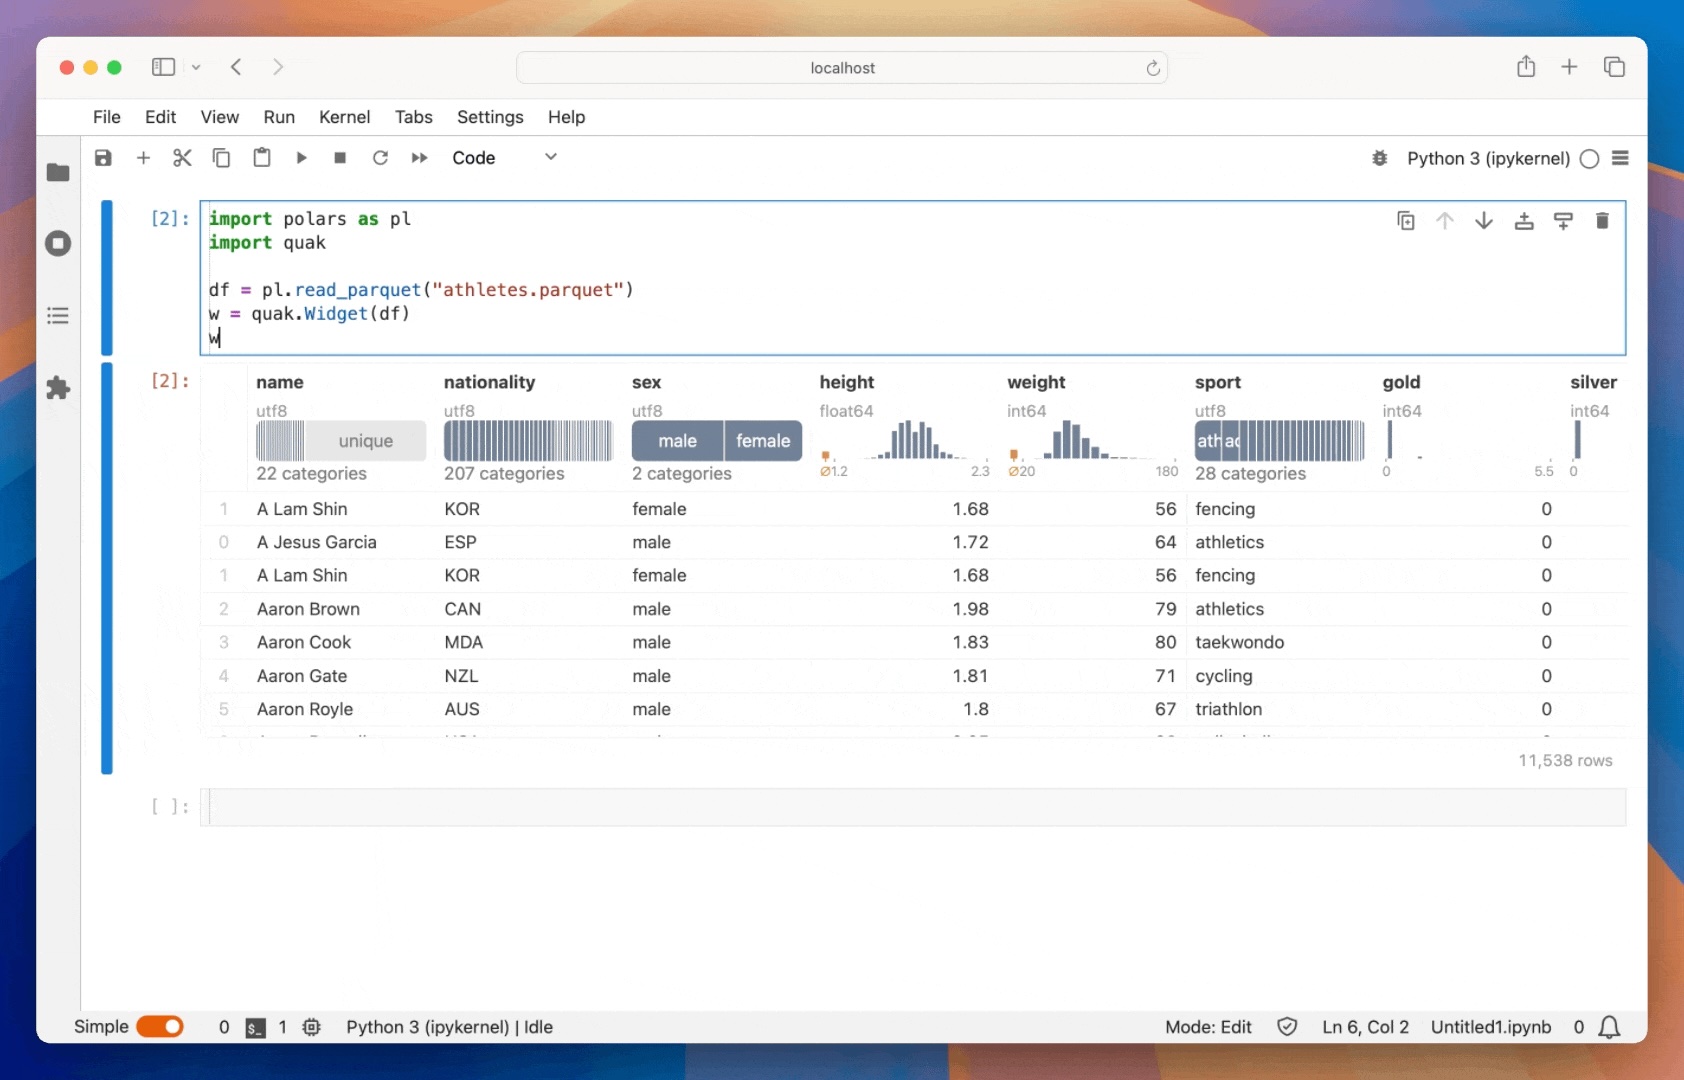Restart kernel and run all cells
Screen dimensions: 1684x1080
[x=420, y=158]
